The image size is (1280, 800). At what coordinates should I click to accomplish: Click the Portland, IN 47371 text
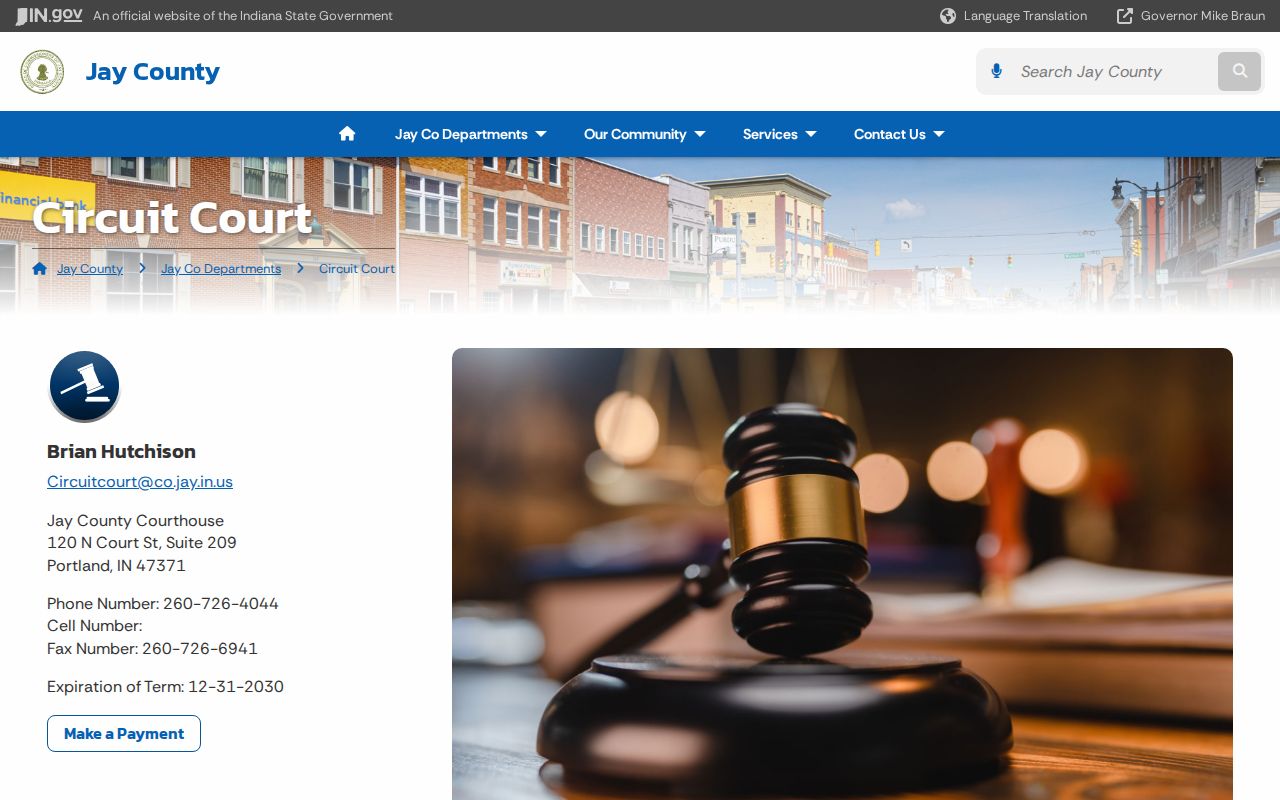(116, 566)
